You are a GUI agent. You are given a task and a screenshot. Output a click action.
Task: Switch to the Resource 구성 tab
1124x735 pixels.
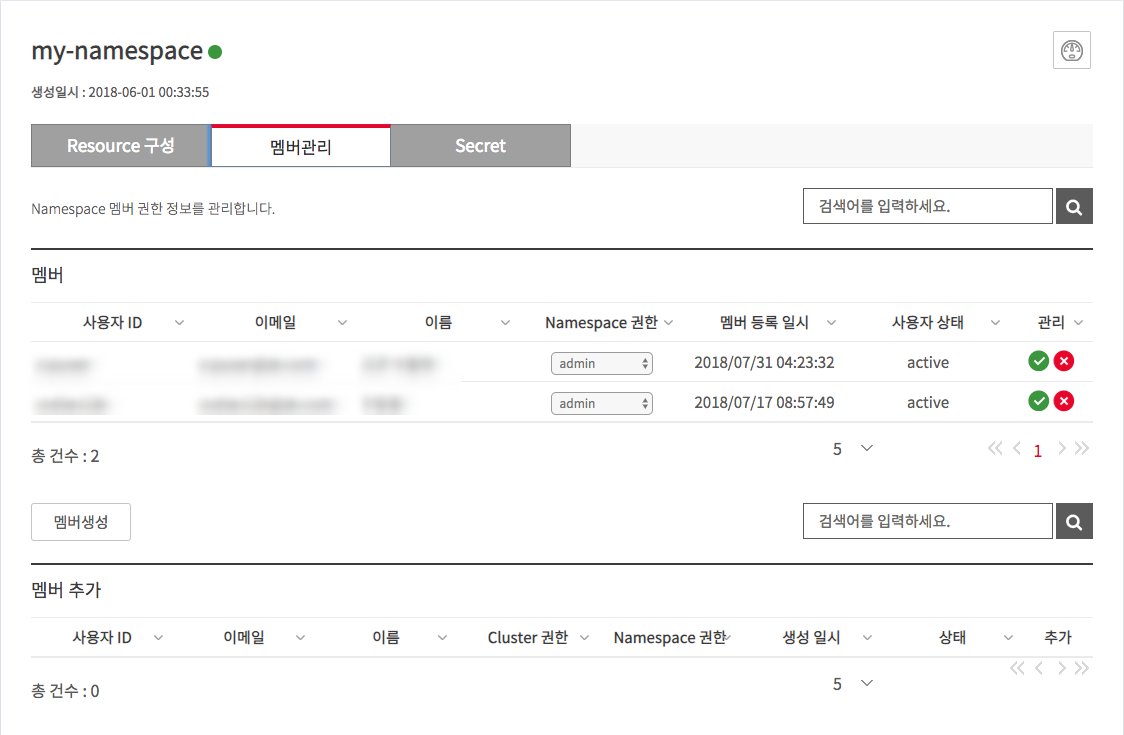click(120, 146)
